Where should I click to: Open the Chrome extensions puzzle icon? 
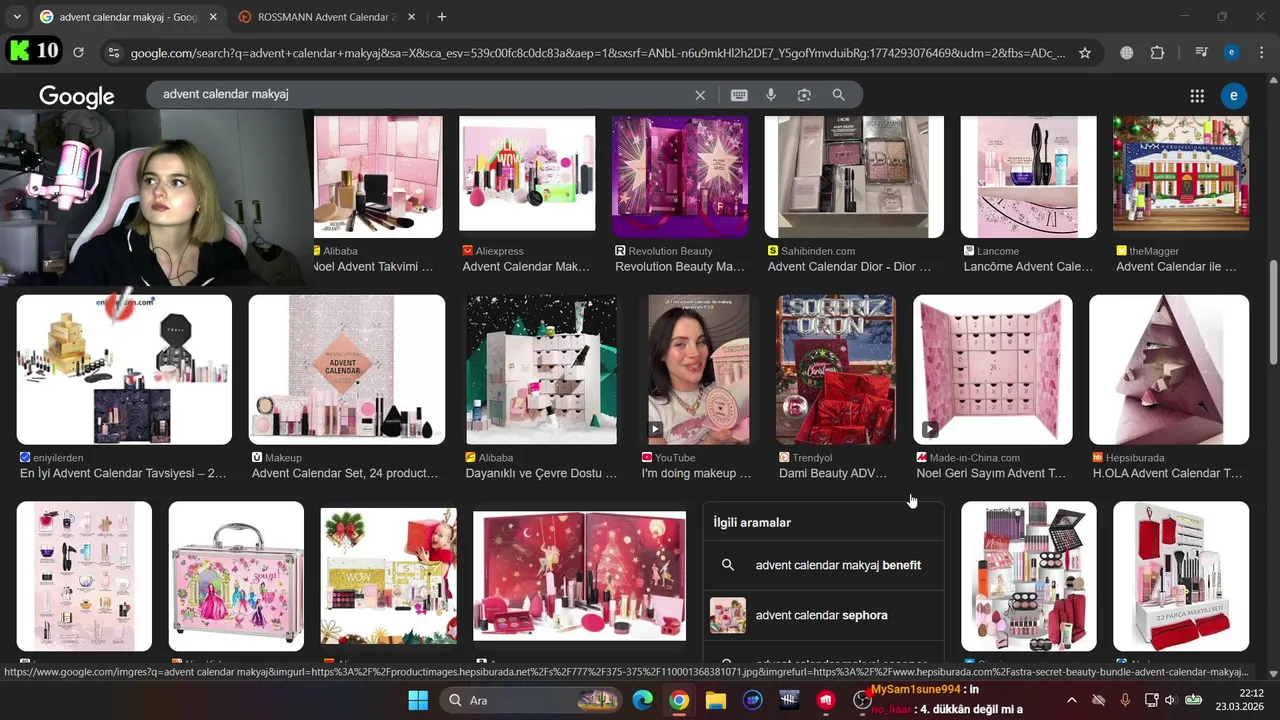pyautogui.click(x=1158, y=53)
